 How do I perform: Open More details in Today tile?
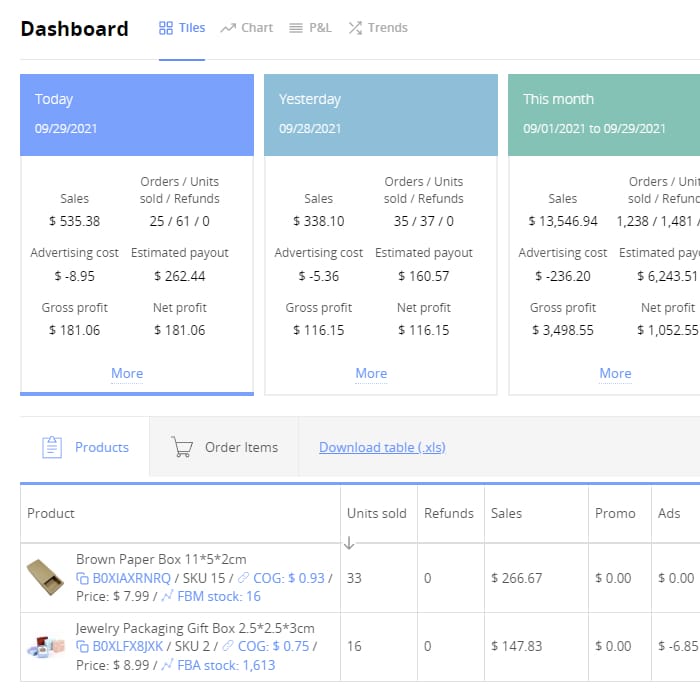127,373
